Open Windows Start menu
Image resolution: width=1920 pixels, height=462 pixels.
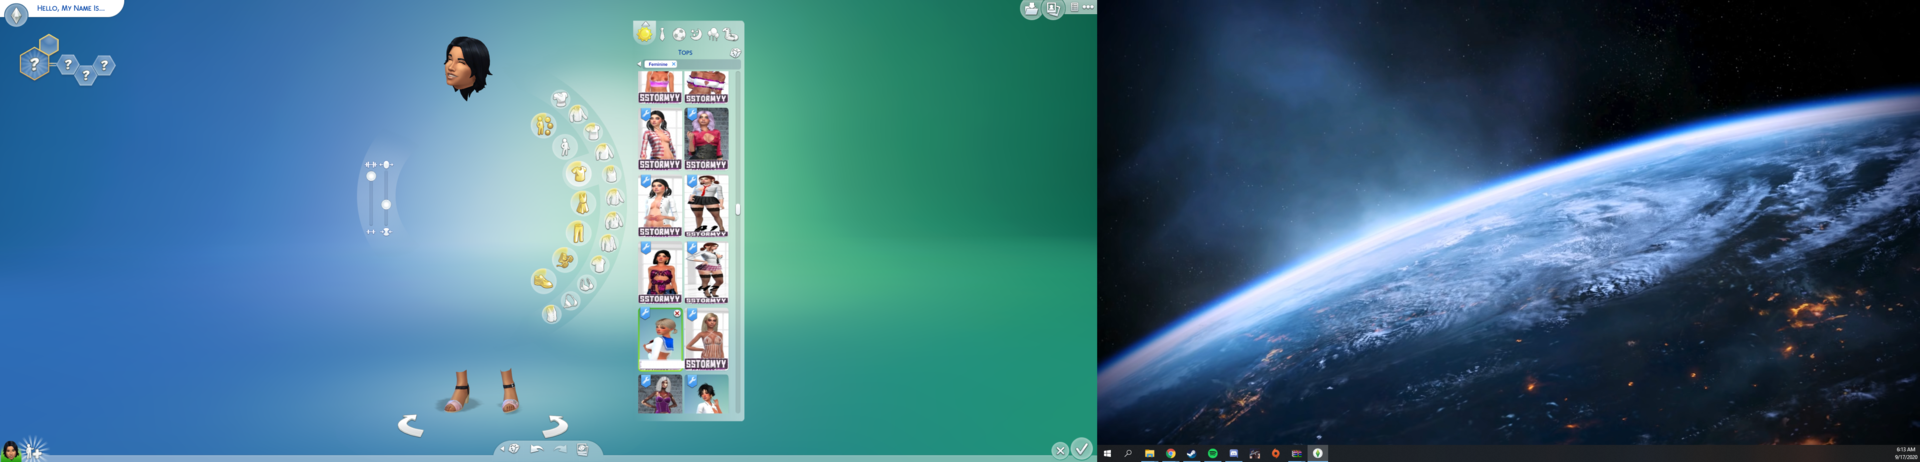click(x=1107, y=454)
